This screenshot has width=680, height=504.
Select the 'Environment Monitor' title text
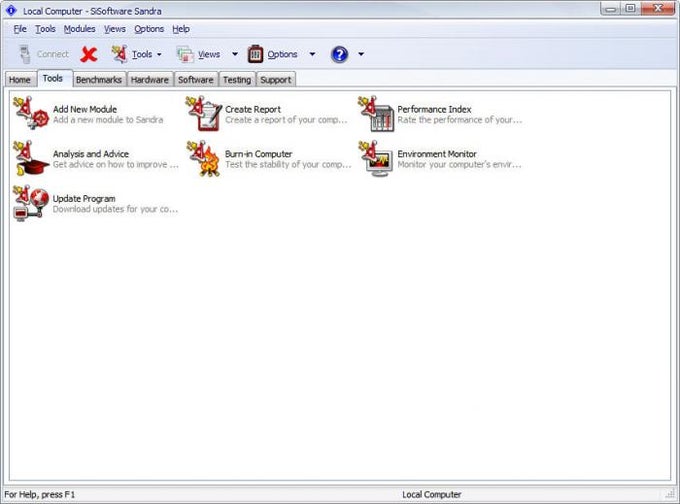[x=437, y=154]
